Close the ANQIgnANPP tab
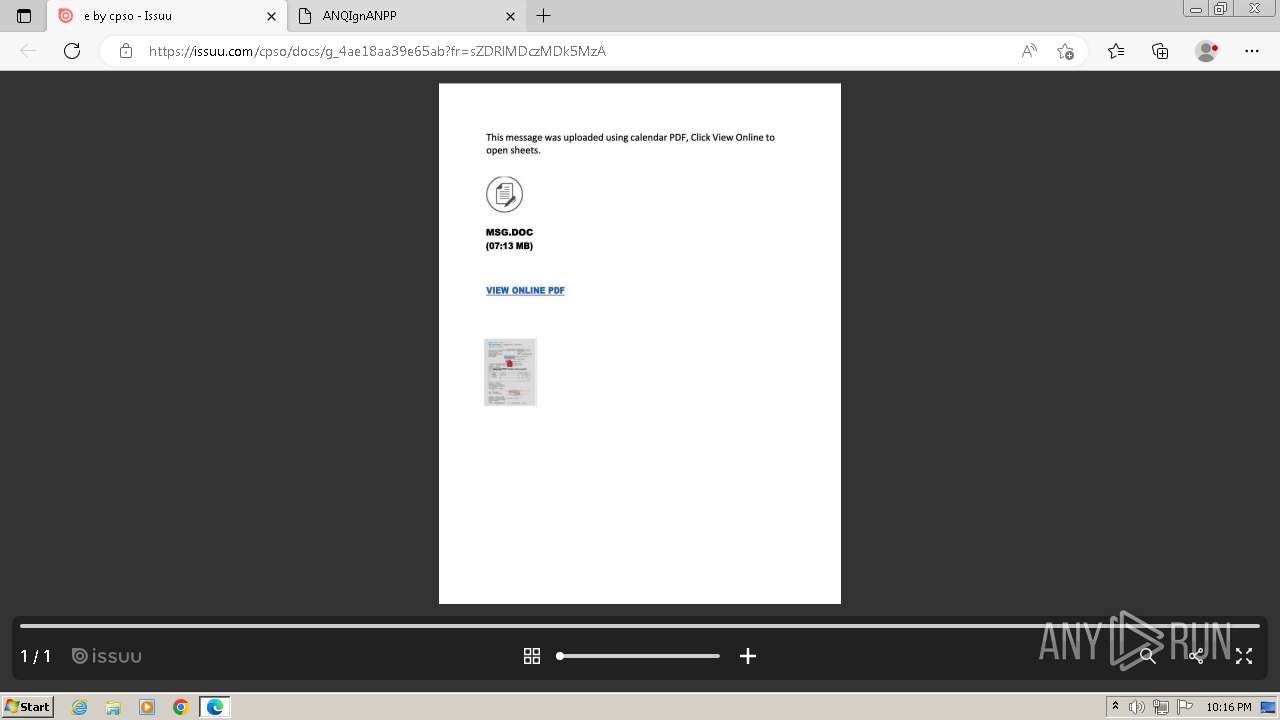The image size is (1280, 720). (510, 16)
